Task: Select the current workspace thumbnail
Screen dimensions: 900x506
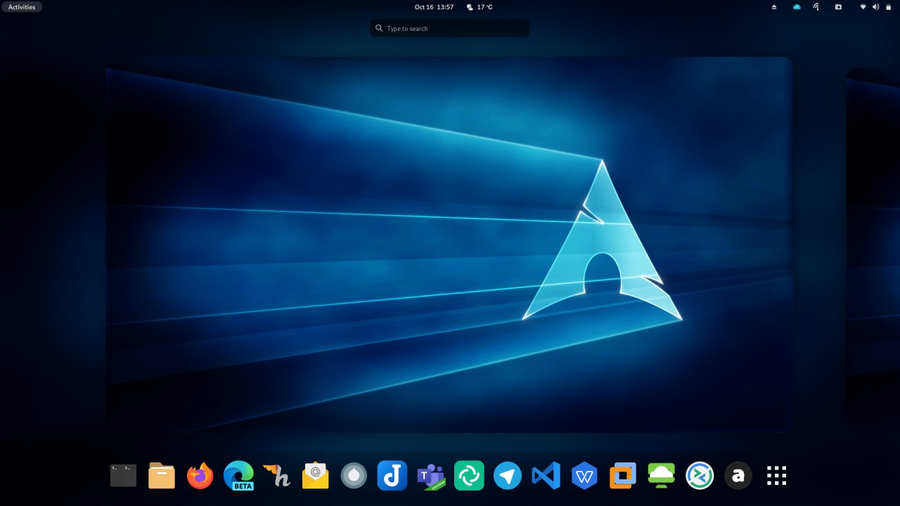Action: pyautogui.click(x=449, y=244)
